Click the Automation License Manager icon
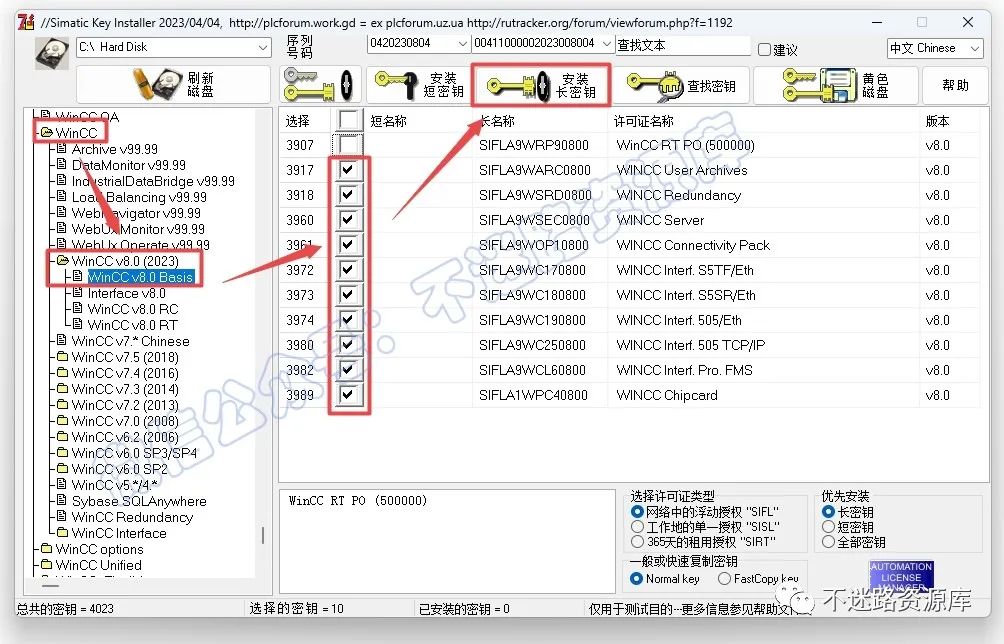 (901, 575)
